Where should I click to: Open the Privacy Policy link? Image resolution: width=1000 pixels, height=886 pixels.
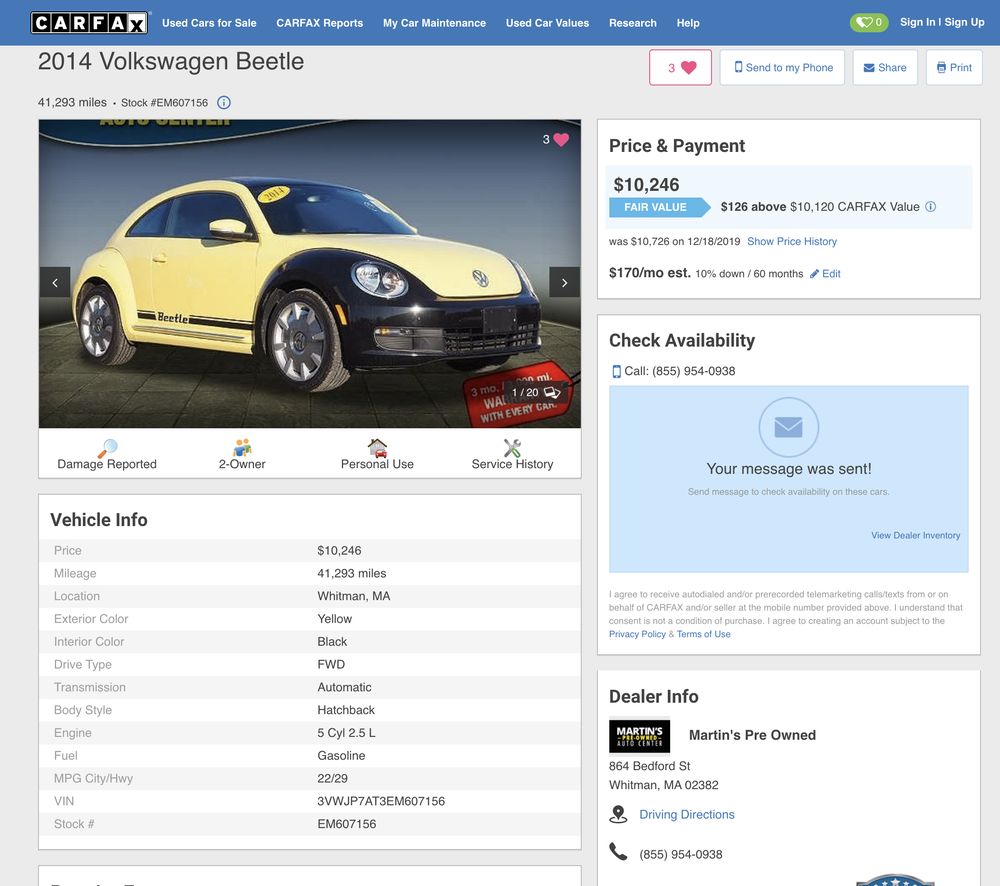click(x=637, y=633)
